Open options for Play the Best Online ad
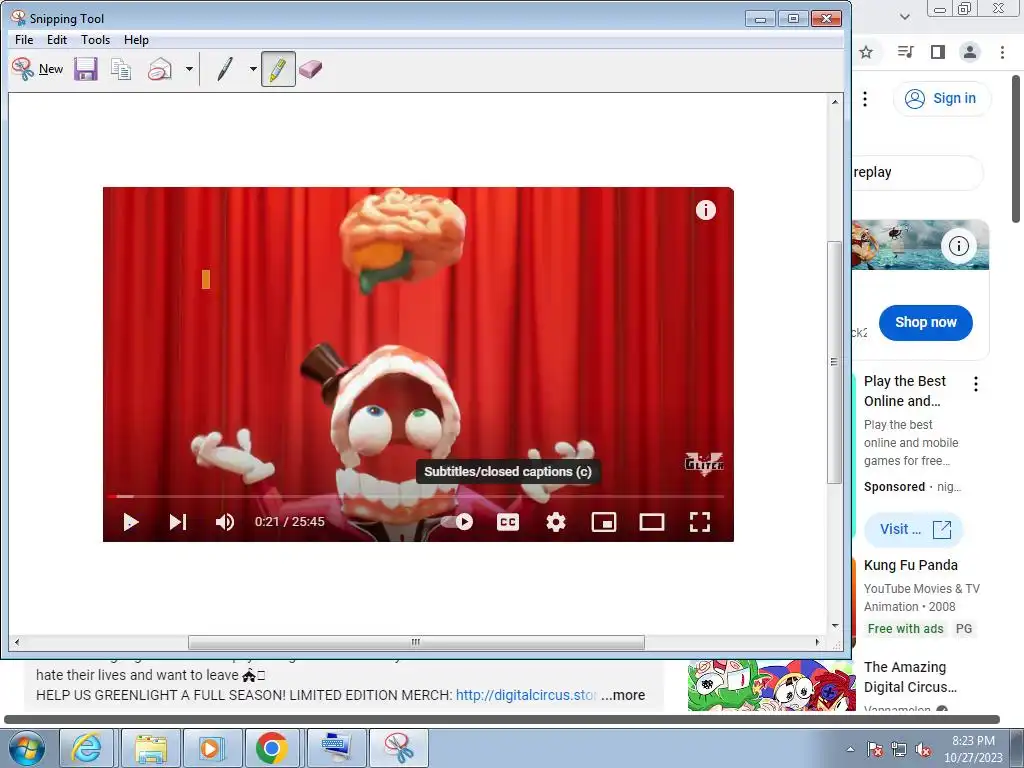 tap(976, 384)
